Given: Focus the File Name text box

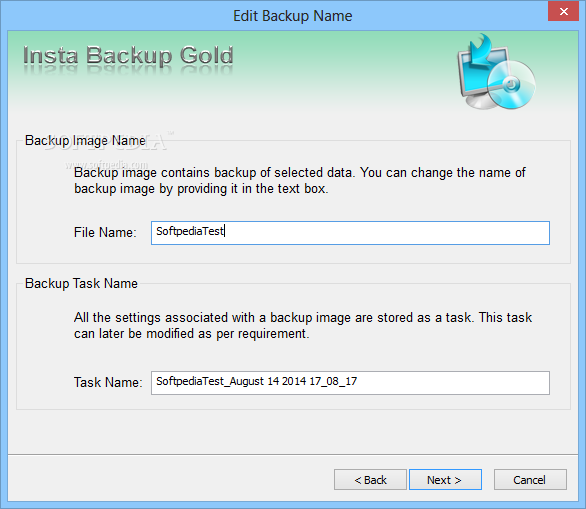Looking at the screenshot, I should coord(350,233).
